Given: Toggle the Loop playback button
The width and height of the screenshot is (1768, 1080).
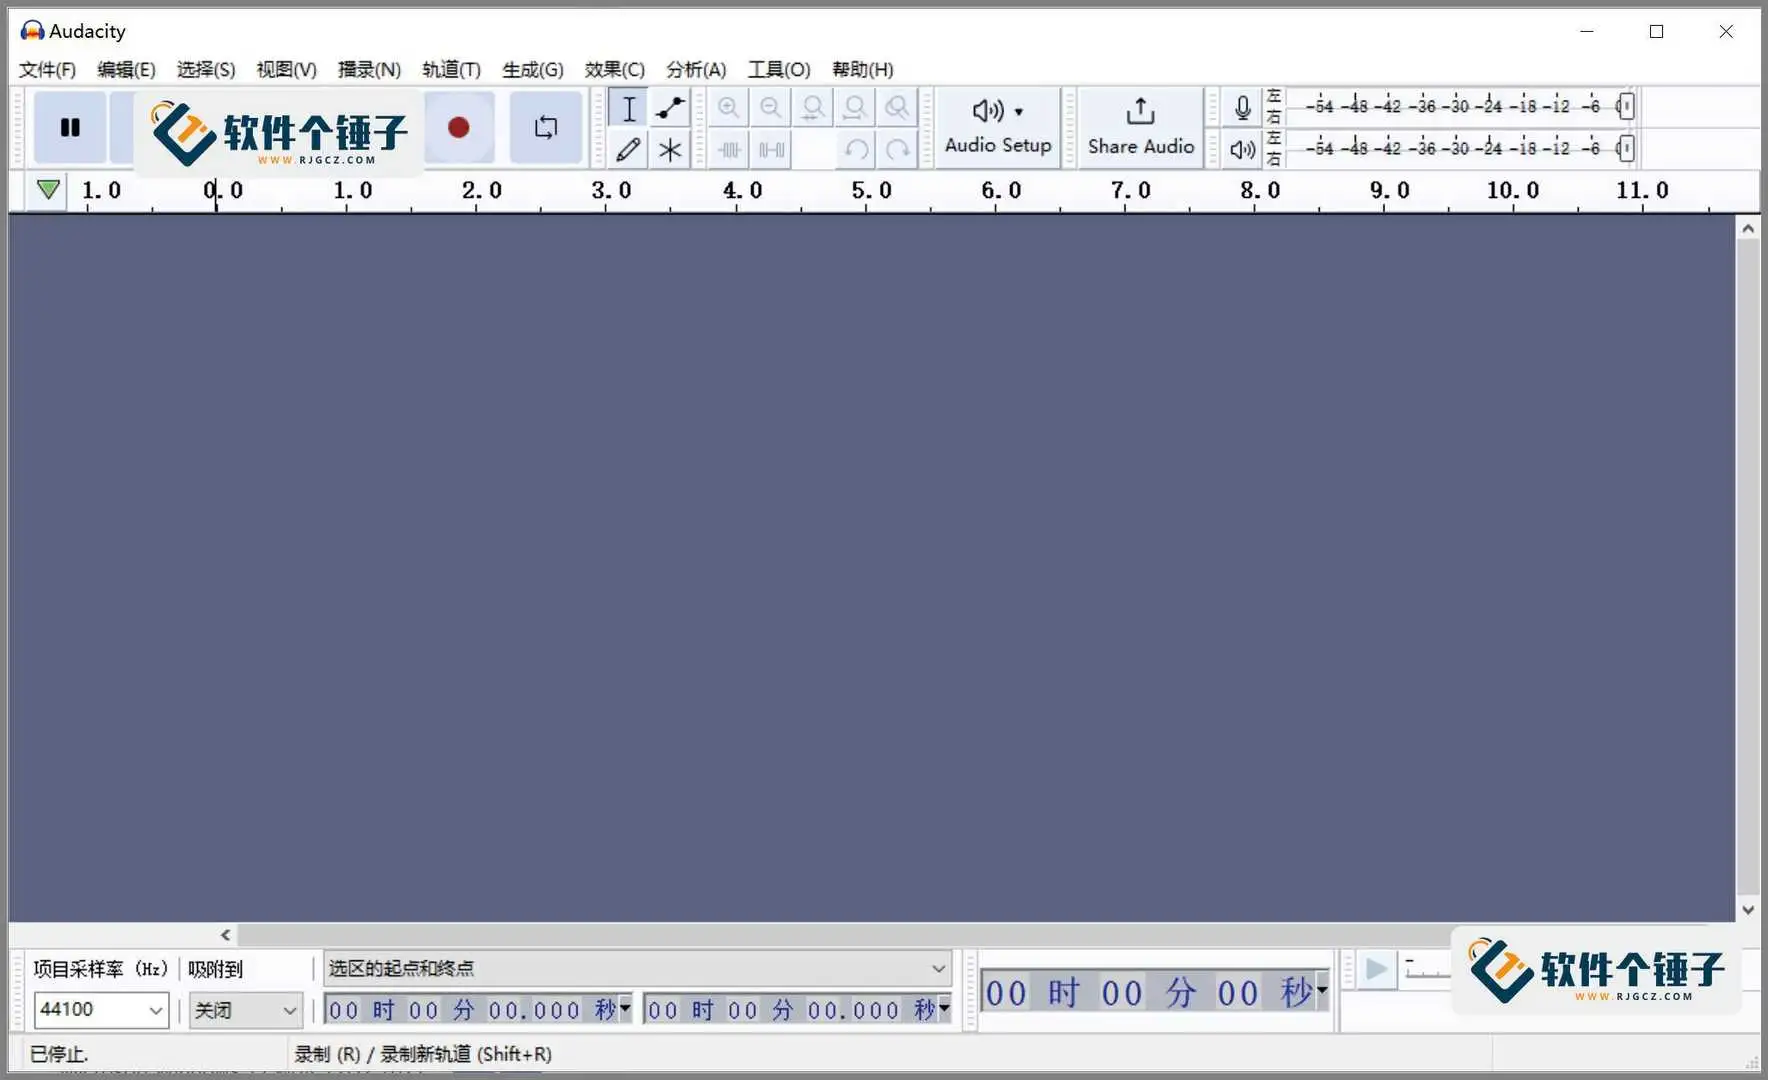Looking at the screenshot, I should point(546,127).
